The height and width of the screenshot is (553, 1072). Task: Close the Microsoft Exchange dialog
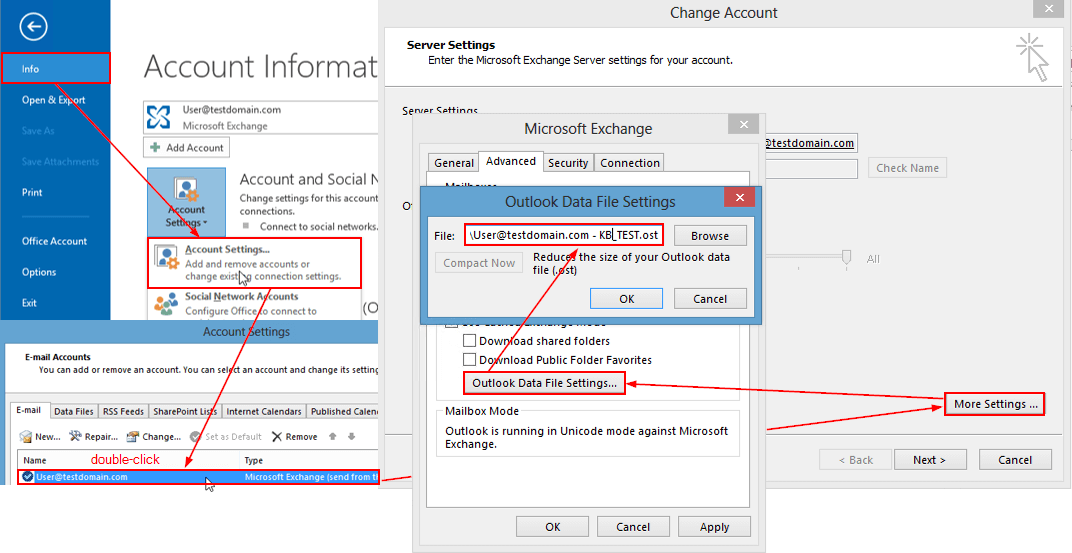coord(742,126)
